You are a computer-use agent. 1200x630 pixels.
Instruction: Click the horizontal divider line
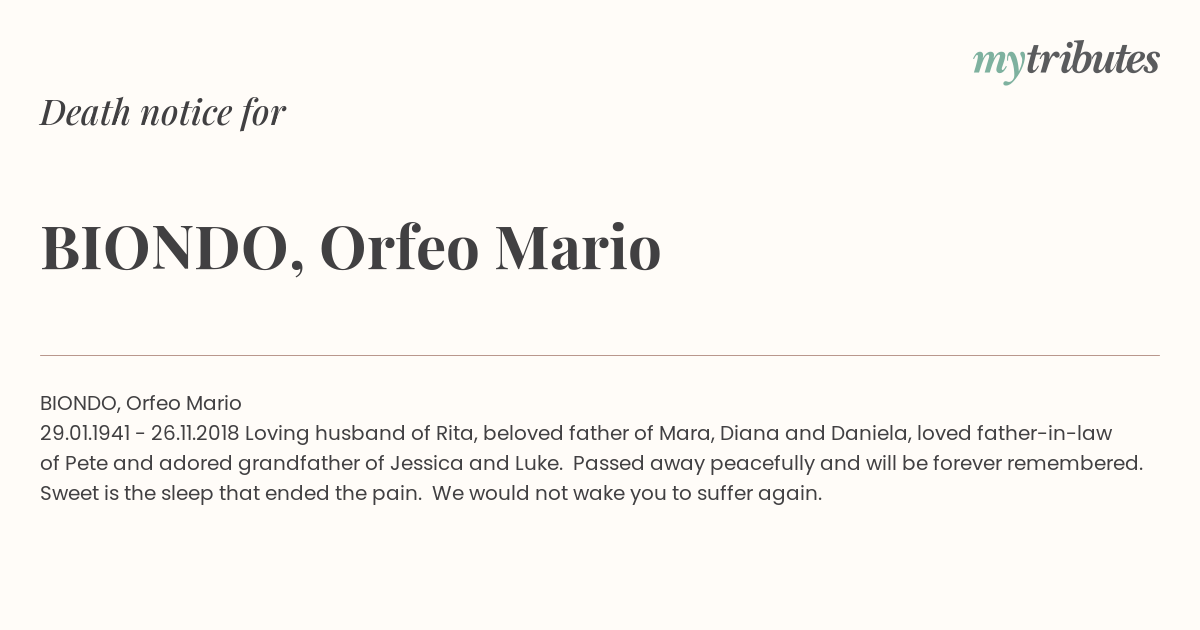(x=600, y=355)
